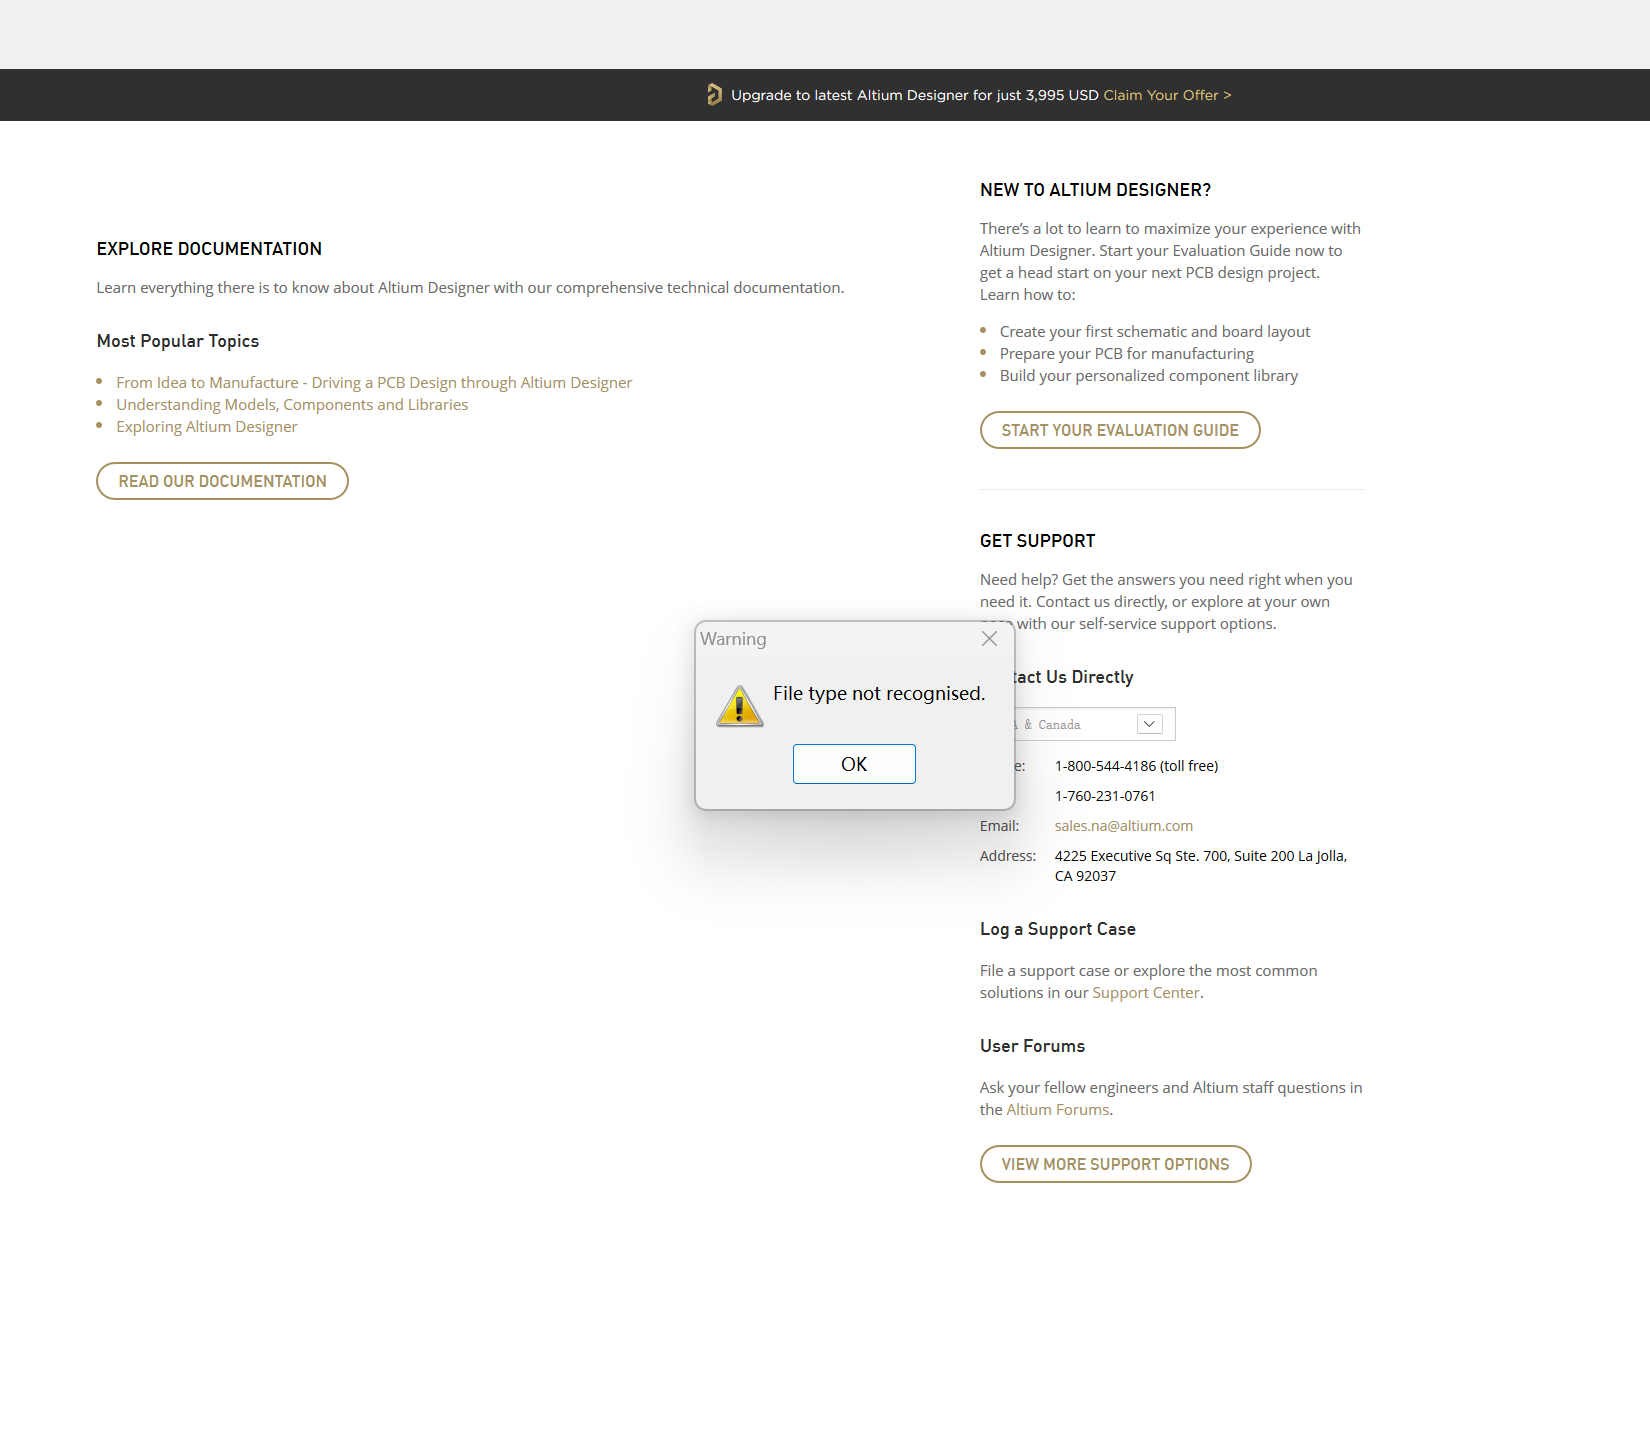This screenshot has width=1650, height=1456.
Task: Click the Altium logo in banner
Action: point(714,95)
